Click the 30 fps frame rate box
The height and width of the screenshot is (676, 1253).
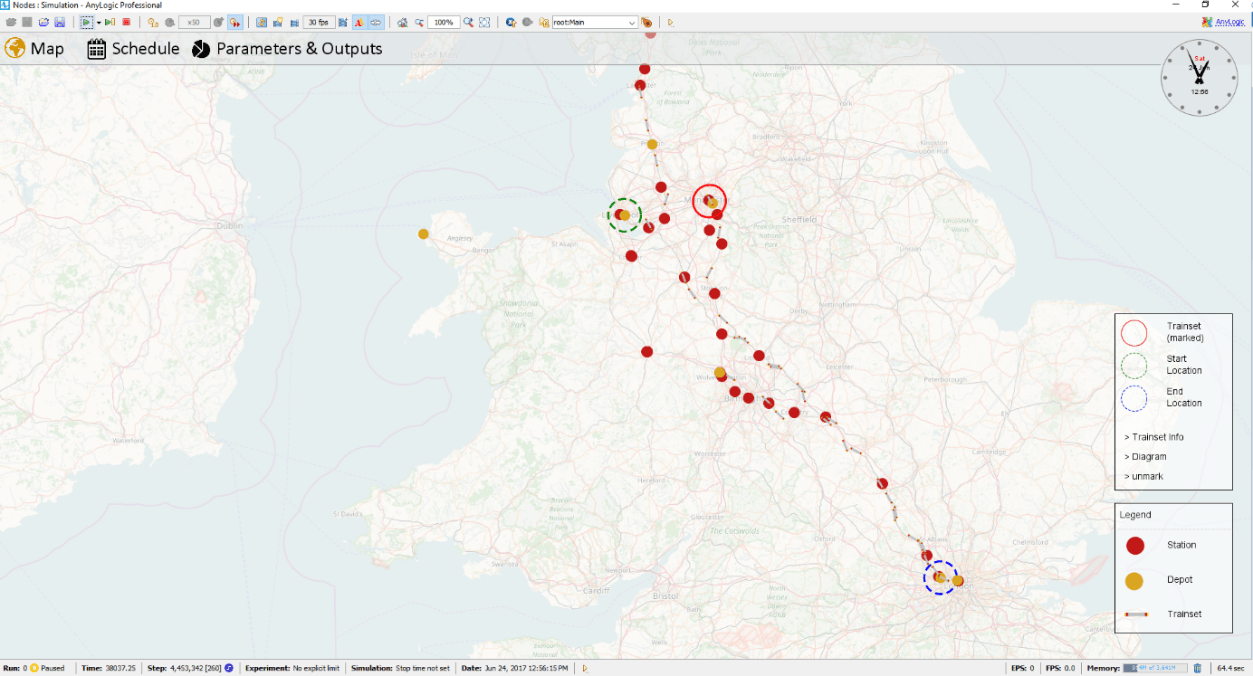pos(319,22)
